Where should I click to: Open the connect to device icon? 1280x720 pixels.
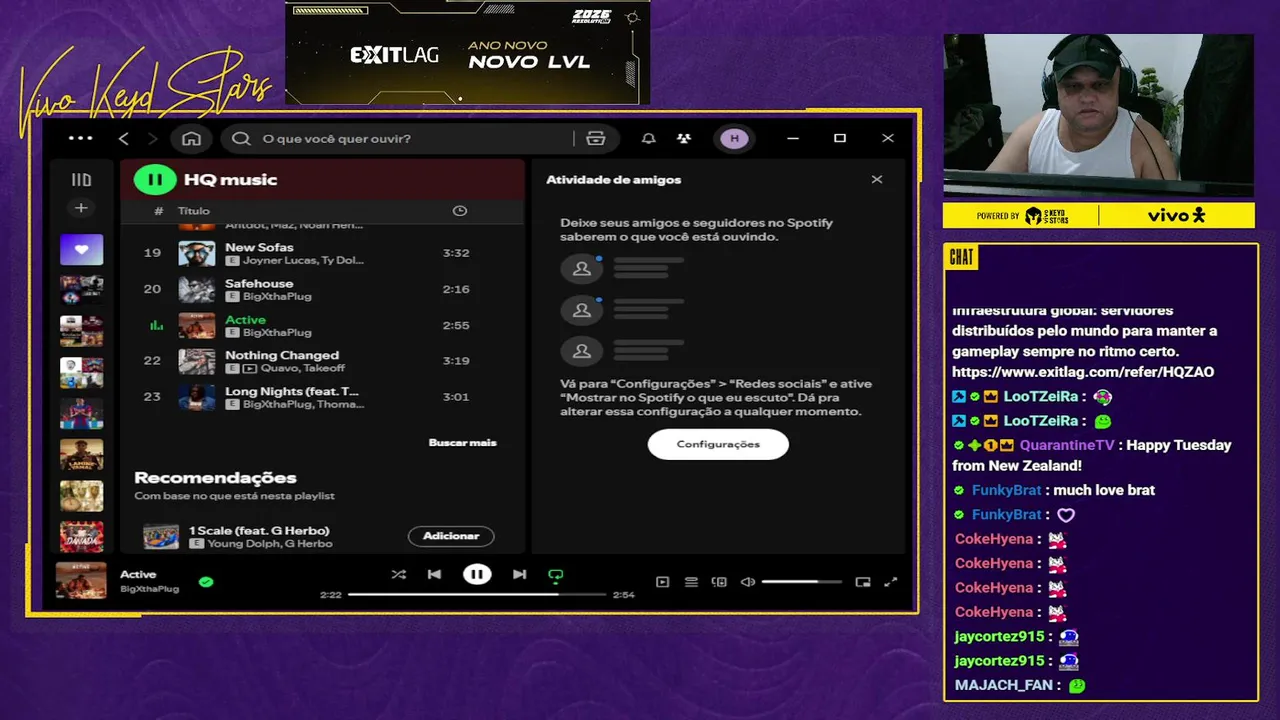point(719,582)
